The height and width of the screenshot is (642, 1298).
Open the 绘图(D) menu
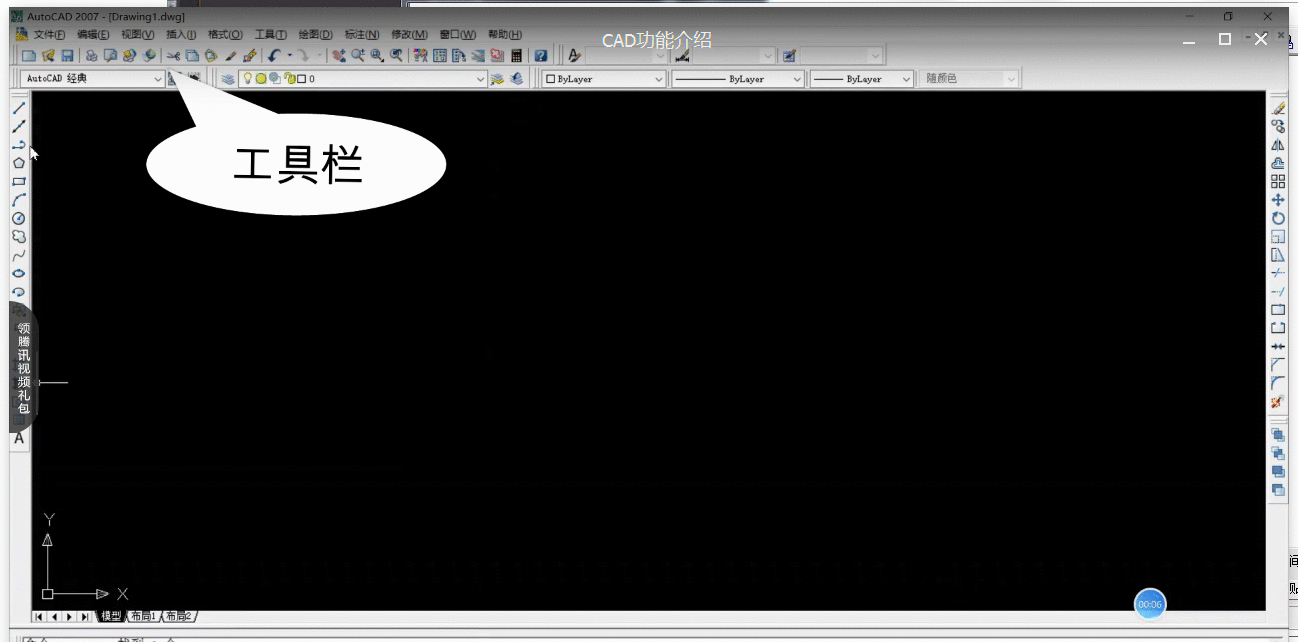coord(314,35)
